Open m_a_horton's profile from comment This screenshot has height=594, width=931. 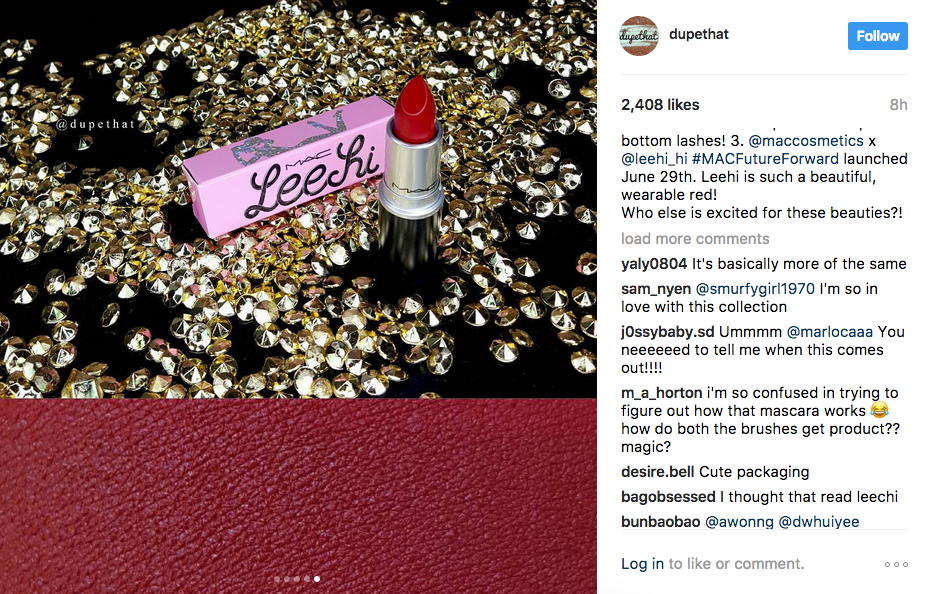pyautogui.click(x=661, y=393)
